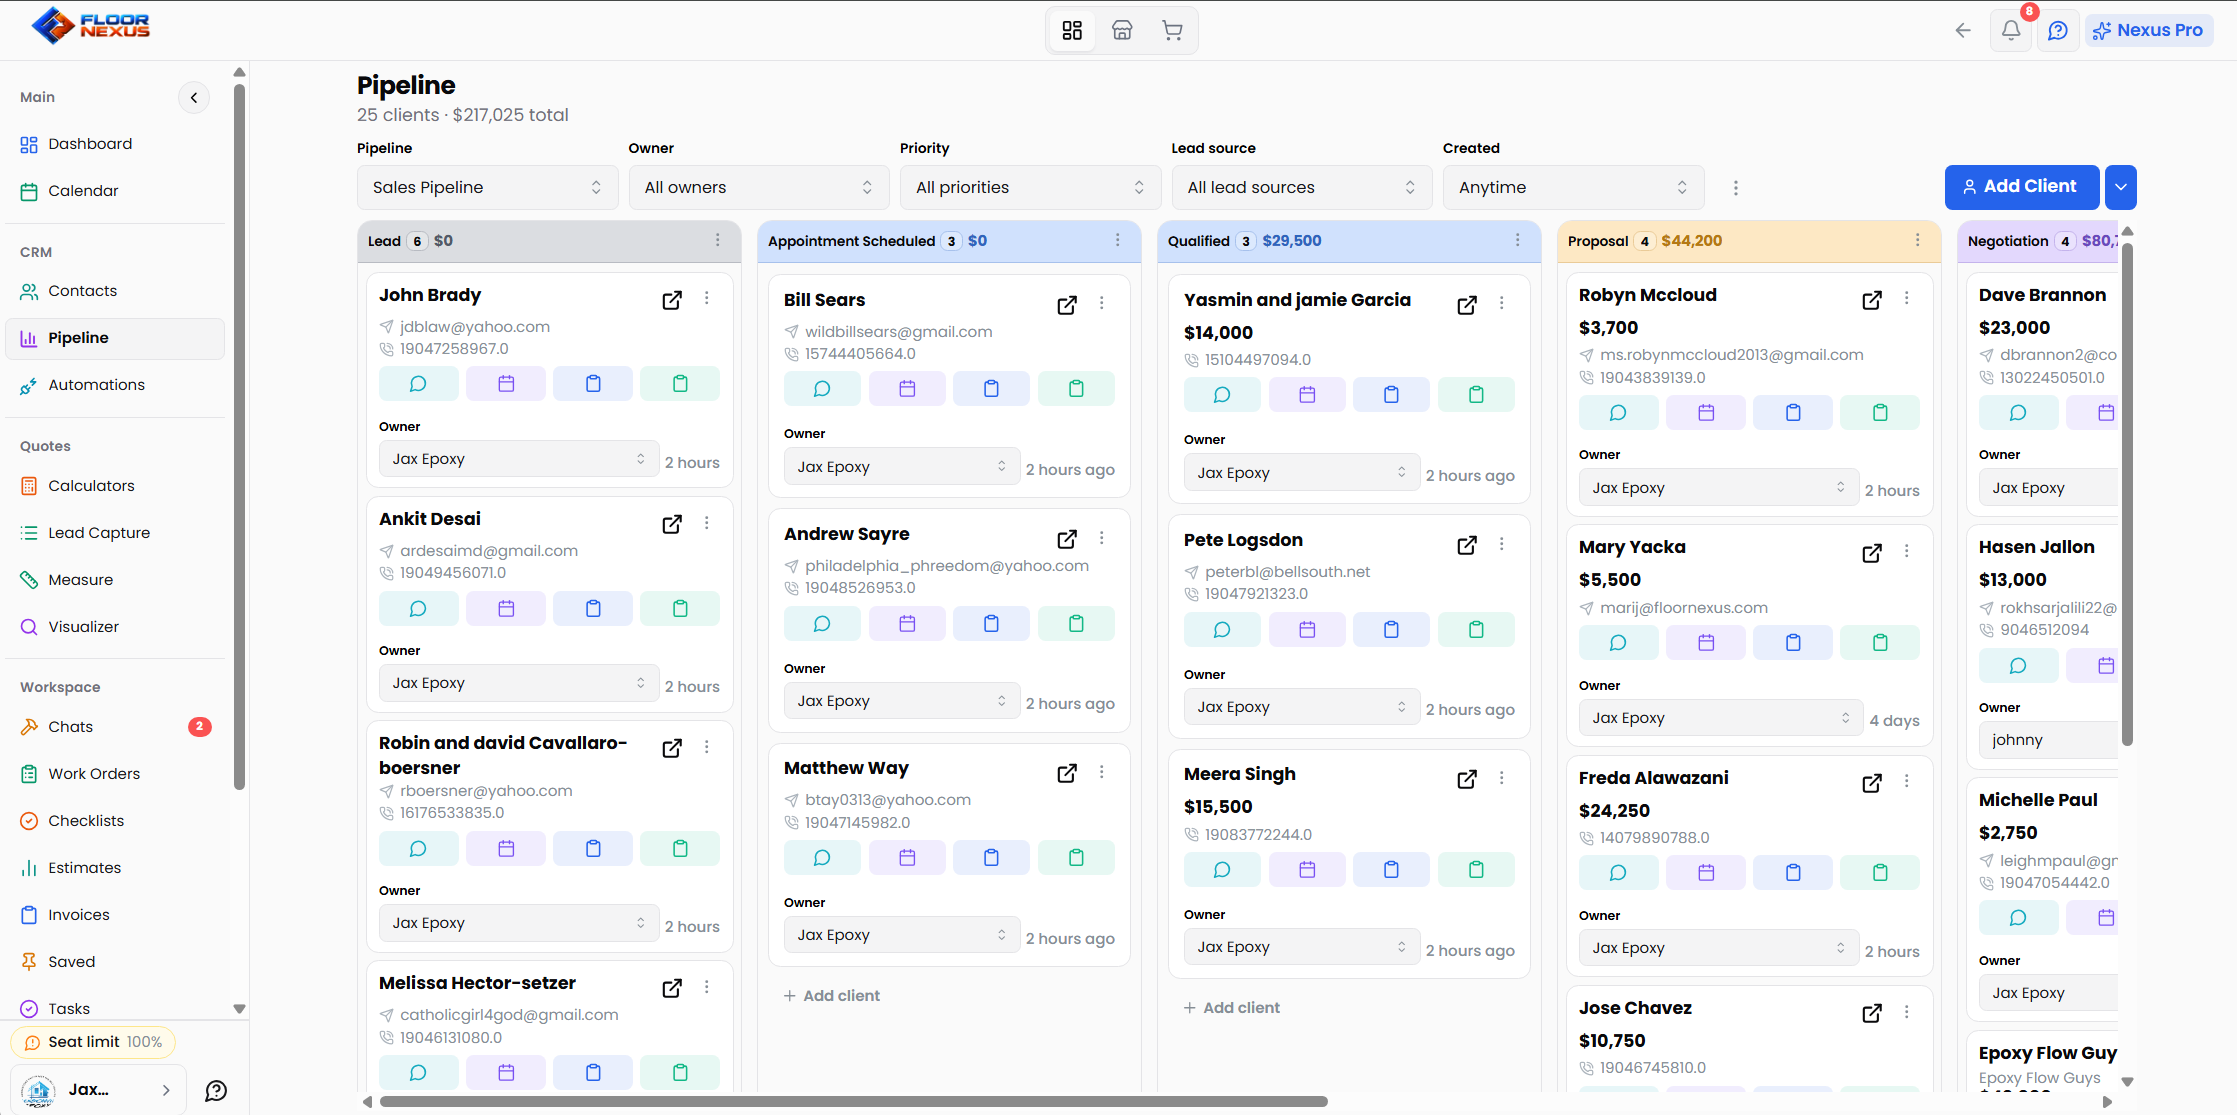Open the Jax account switcher
2237x1115 pixels.
tap(97, 1090)
